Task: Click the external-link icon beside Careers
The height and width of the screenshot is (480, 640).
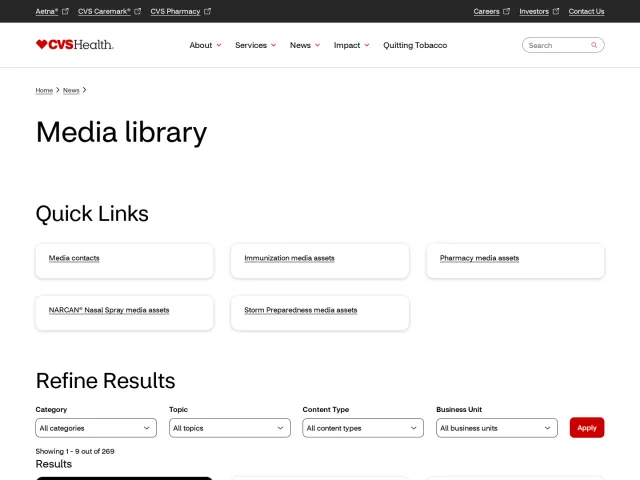Action: click(x=507, y=11)
